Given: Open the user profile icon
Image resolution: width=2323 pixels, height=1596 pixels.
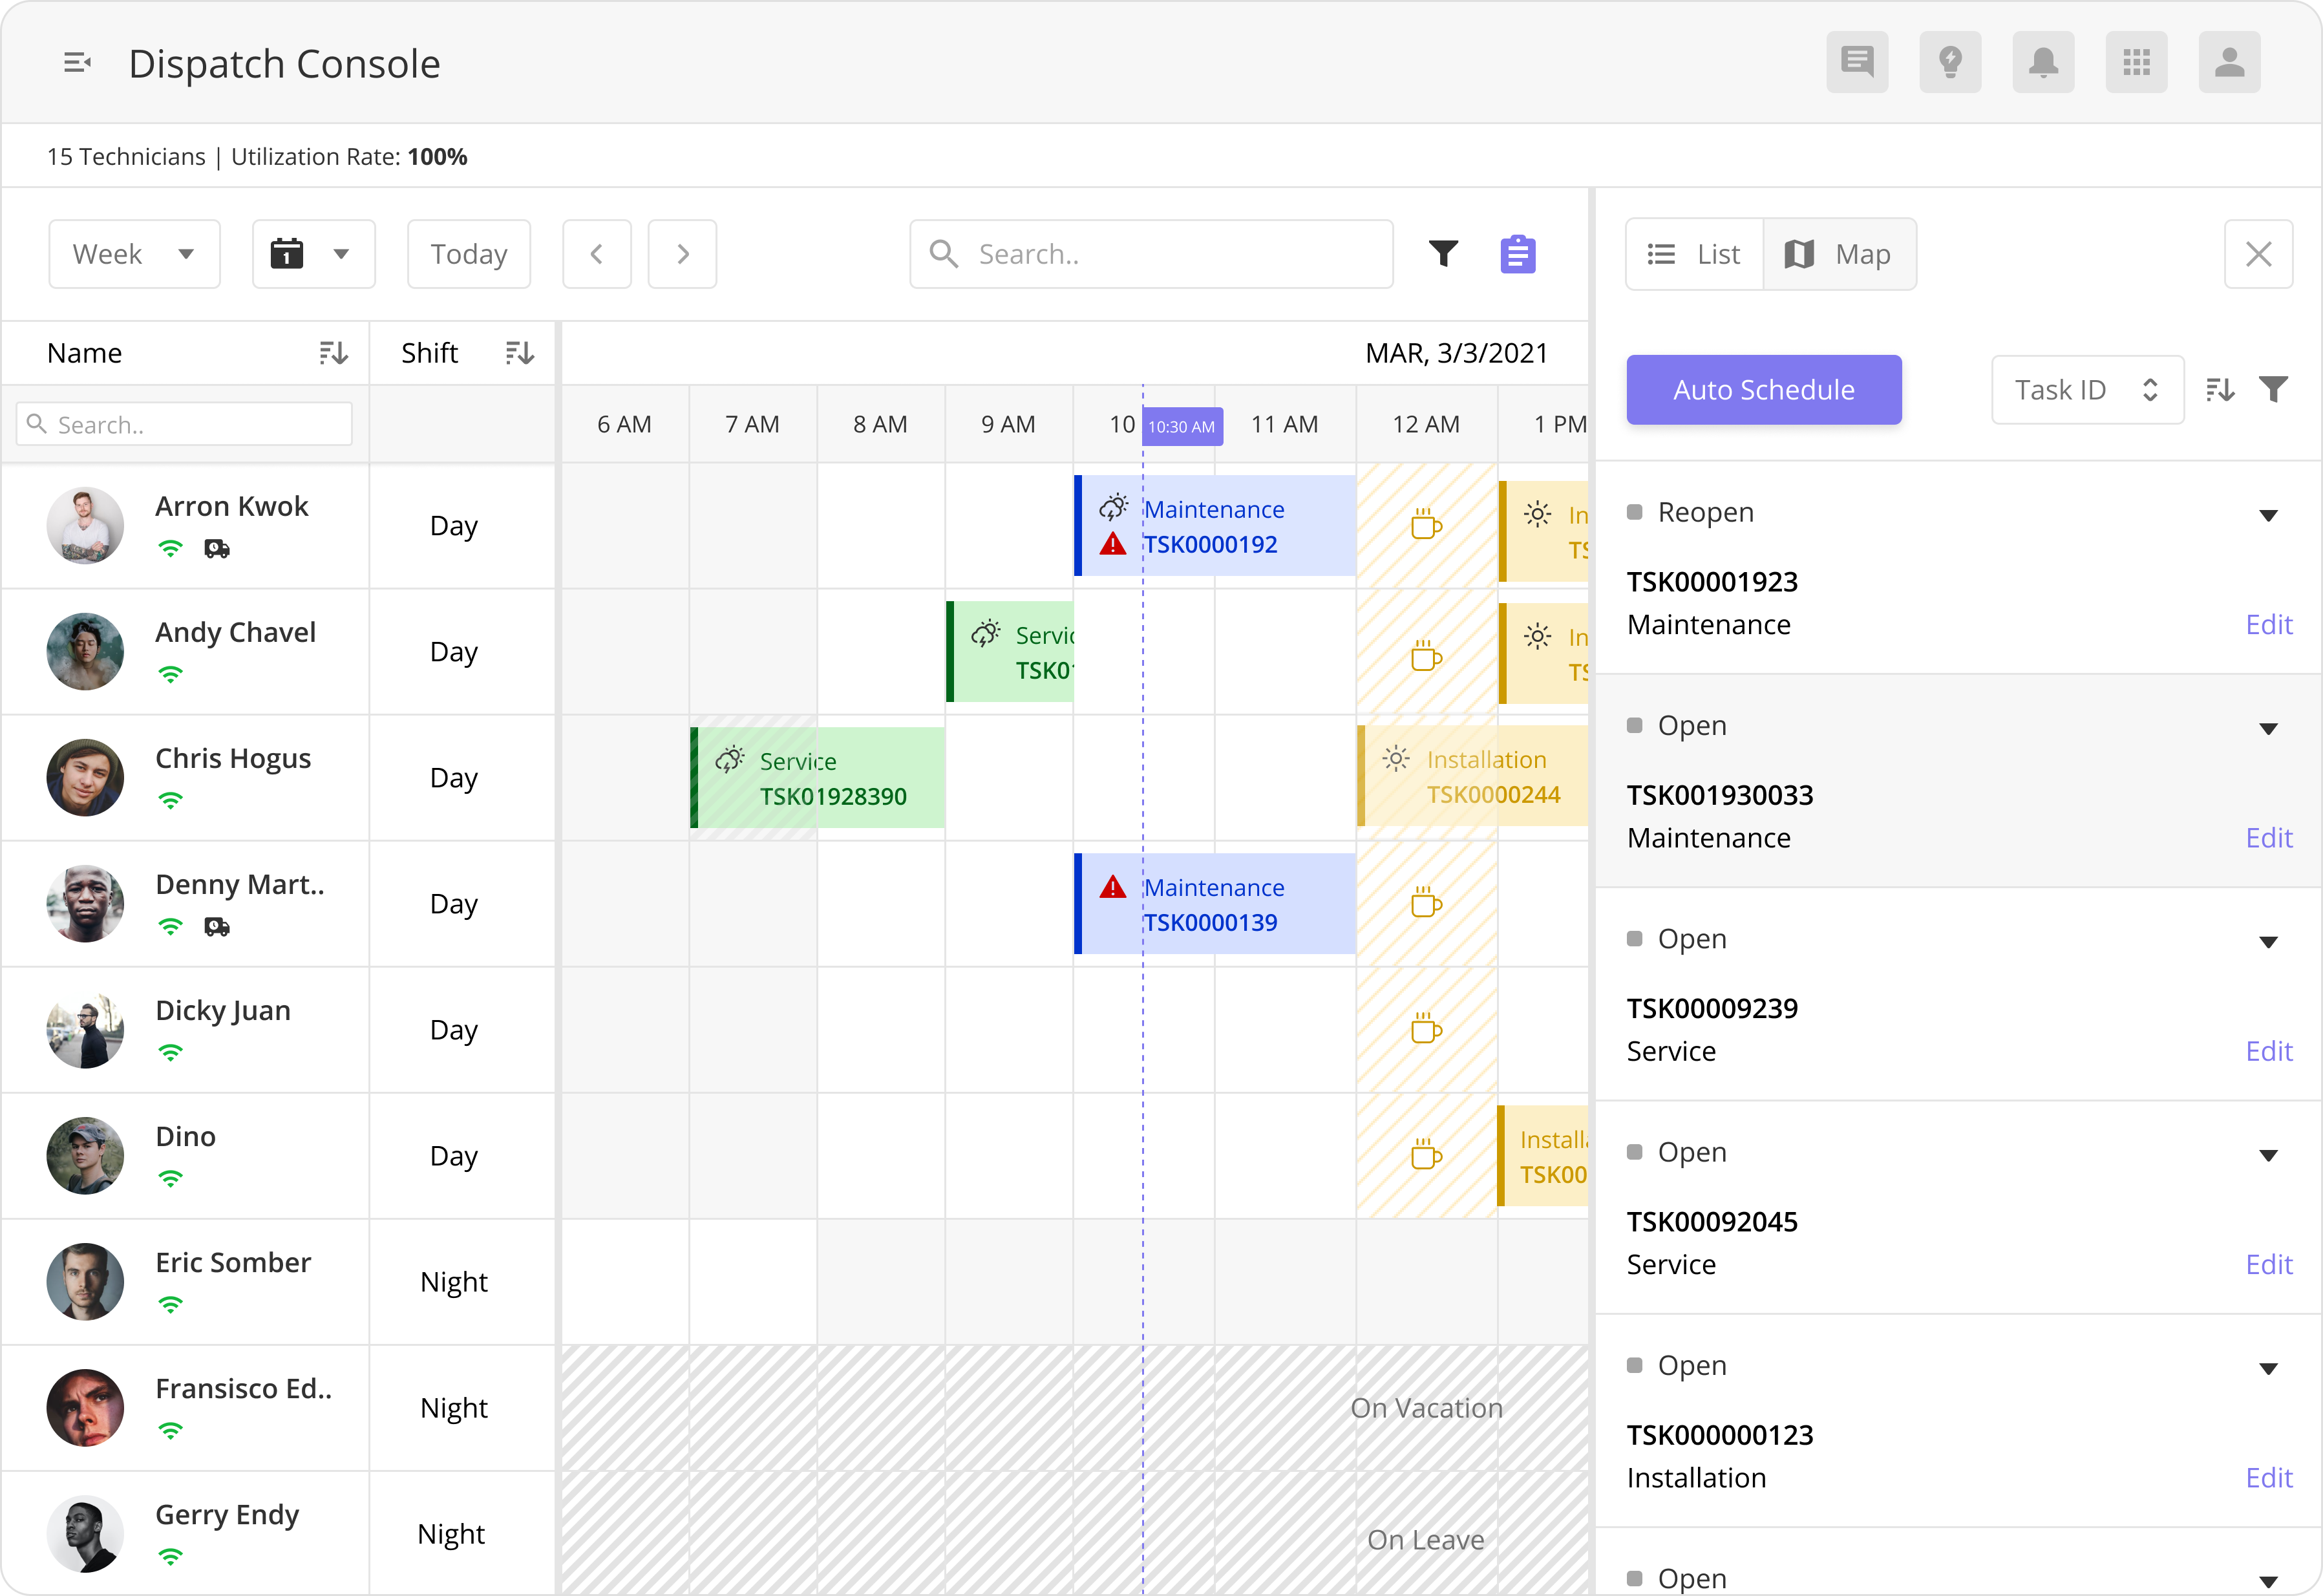Looking at the screenshot, I should [2229, 62].
